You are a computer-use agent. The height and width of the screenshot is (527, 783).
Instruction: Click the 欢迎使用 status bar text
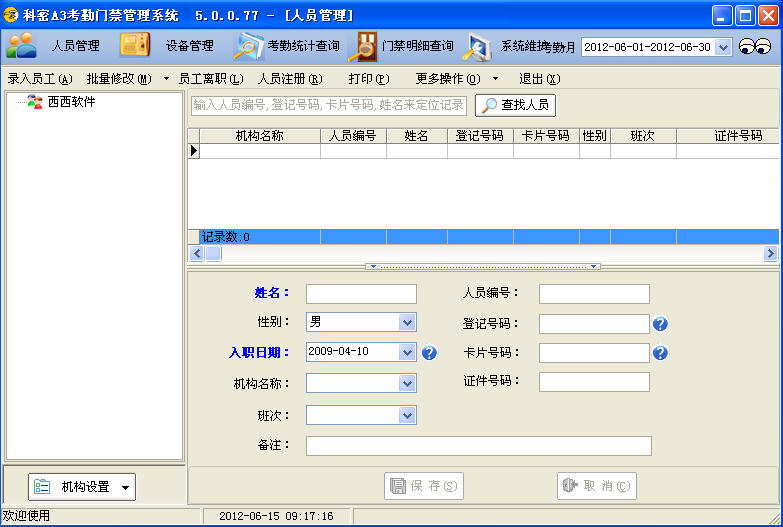point(26,516)
